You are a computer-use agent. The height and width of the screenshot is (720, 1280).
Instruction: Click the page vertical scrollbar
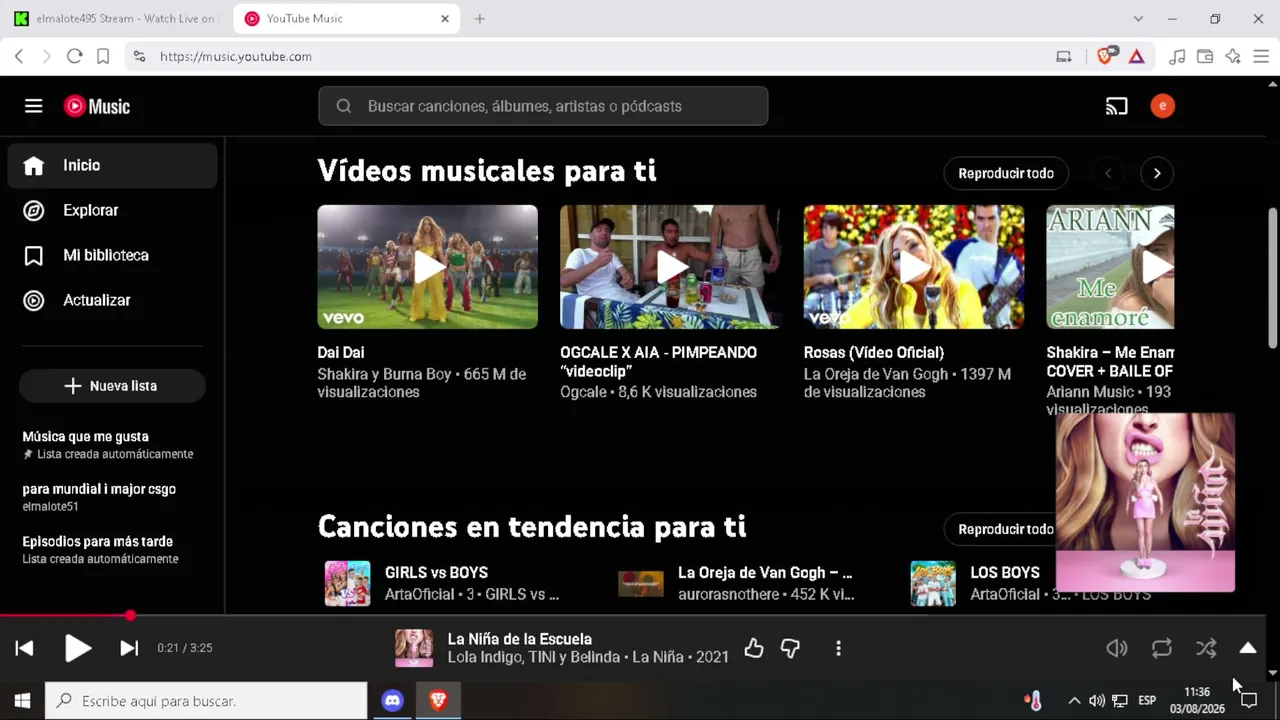1272,279
